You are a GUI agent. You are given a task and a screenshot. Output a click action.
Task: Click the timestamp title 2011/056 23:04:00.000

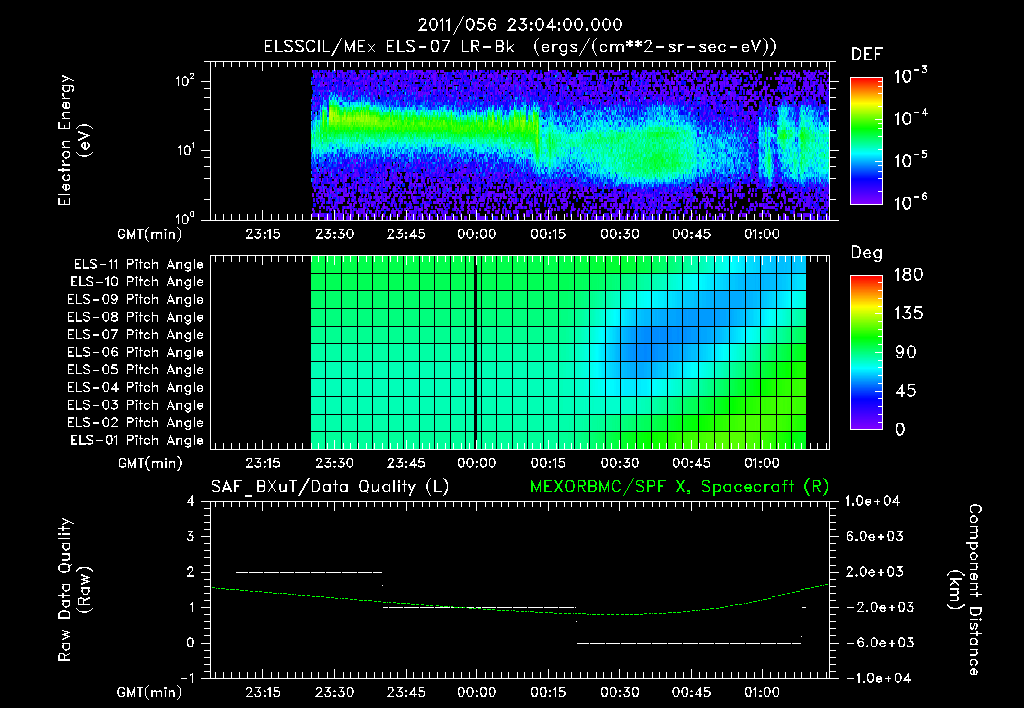point(520,25)
